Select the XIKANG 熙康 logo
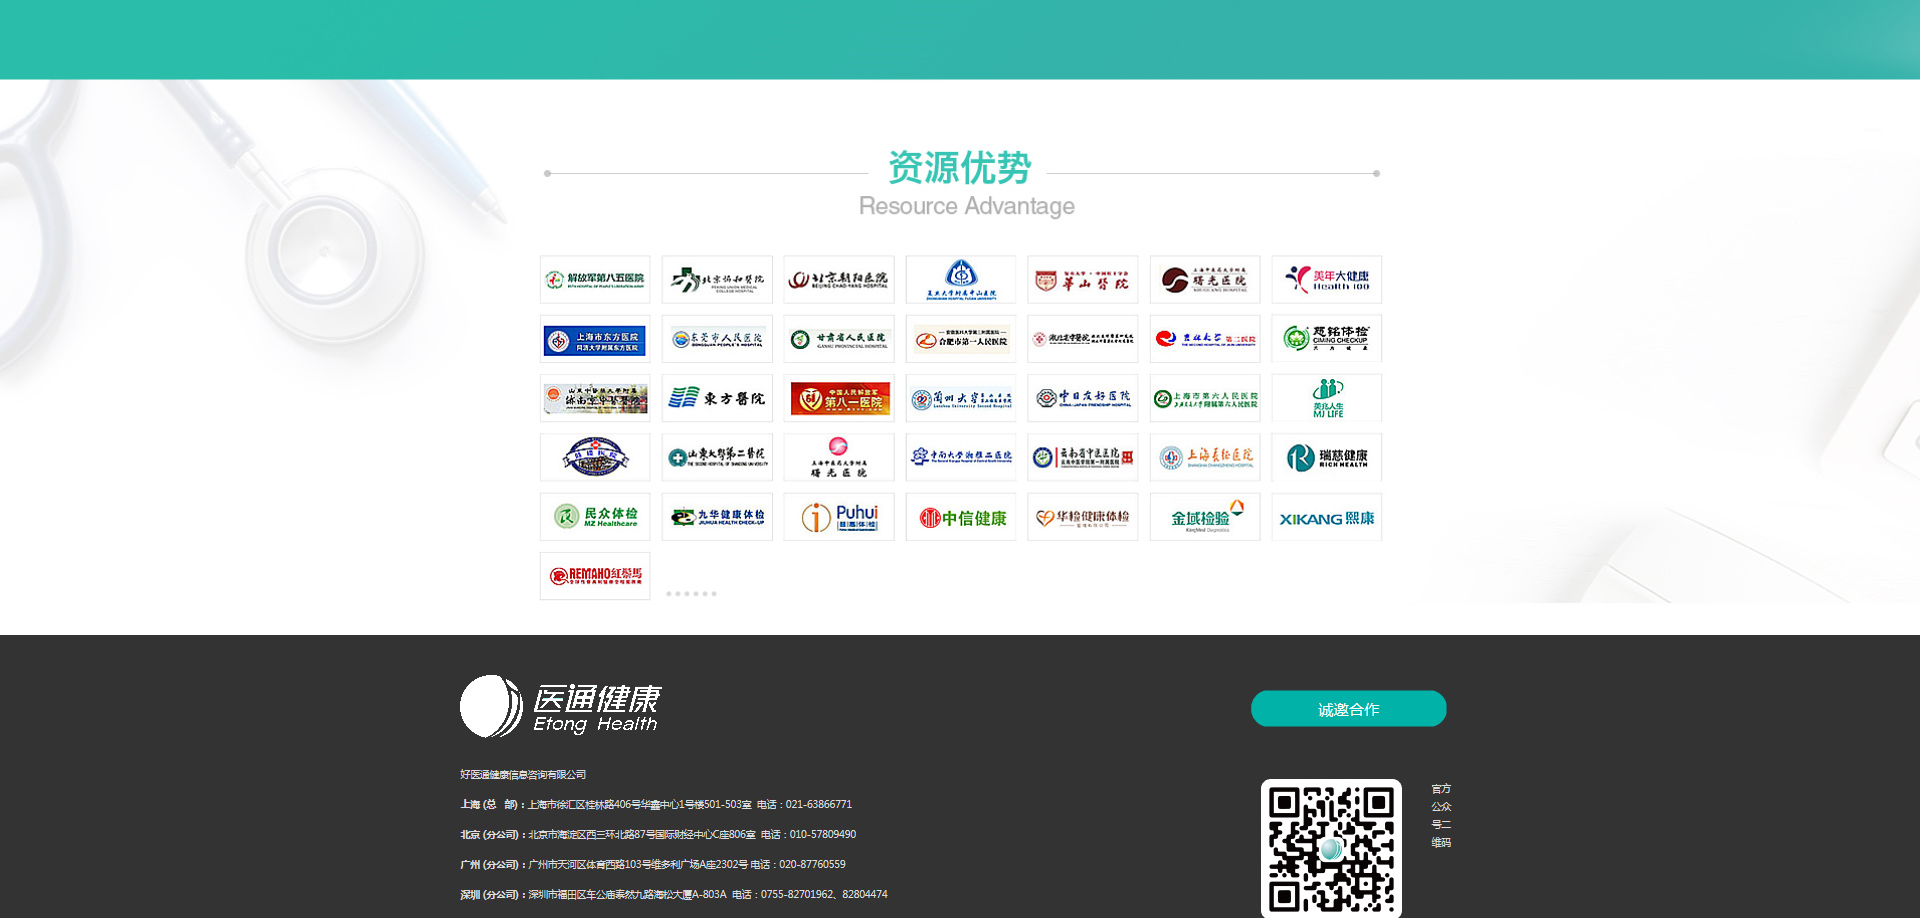Image resolution: width=1920 pixels, height=918 pixels. click(x=1326, y=518)
